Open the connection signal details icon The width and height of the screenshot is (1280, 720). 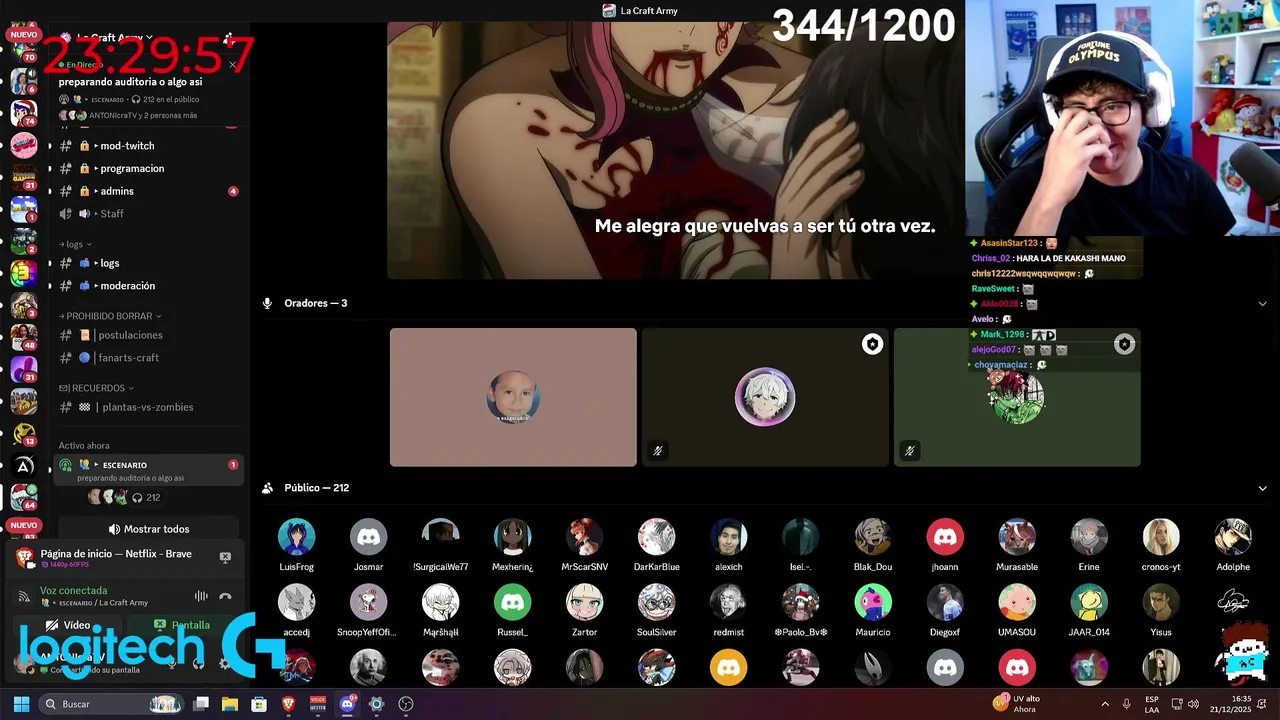click(x=24, y=597)
